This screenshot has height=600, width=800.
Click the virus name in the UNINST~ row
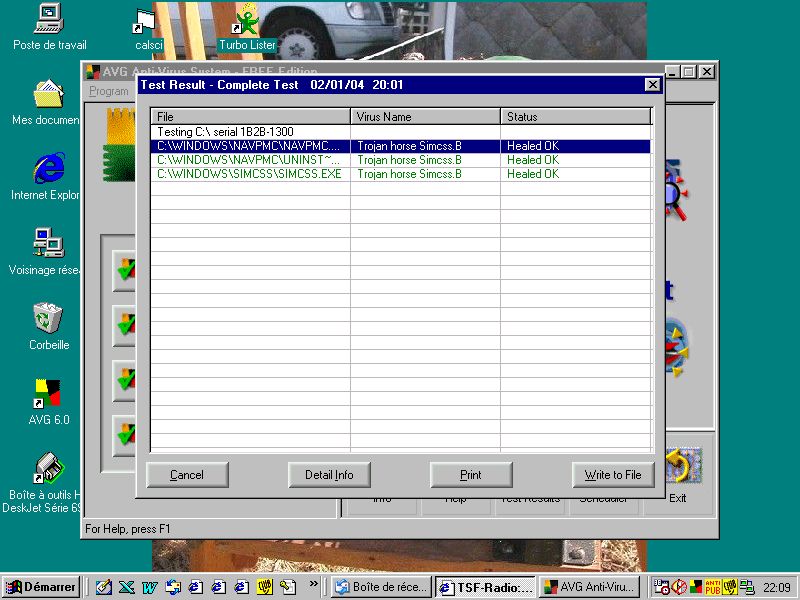410,160
